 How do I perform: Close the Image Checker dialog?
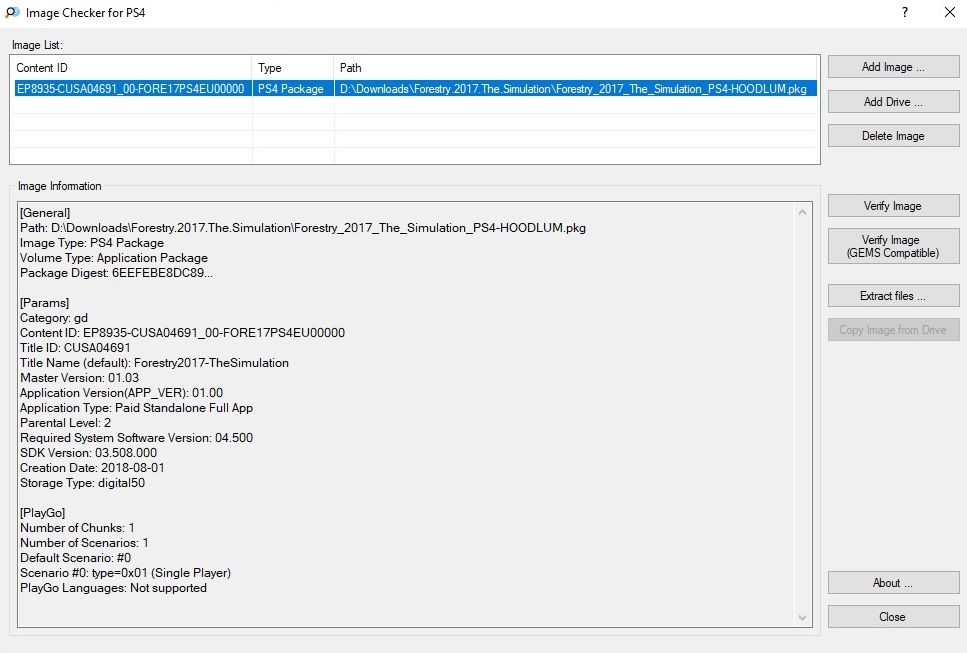[893, 617]
